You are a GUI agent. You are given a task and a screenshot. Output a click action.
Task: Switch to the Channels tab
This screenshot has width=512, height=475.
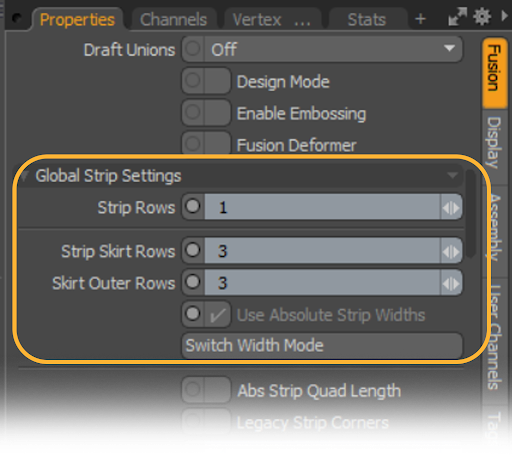173,19
